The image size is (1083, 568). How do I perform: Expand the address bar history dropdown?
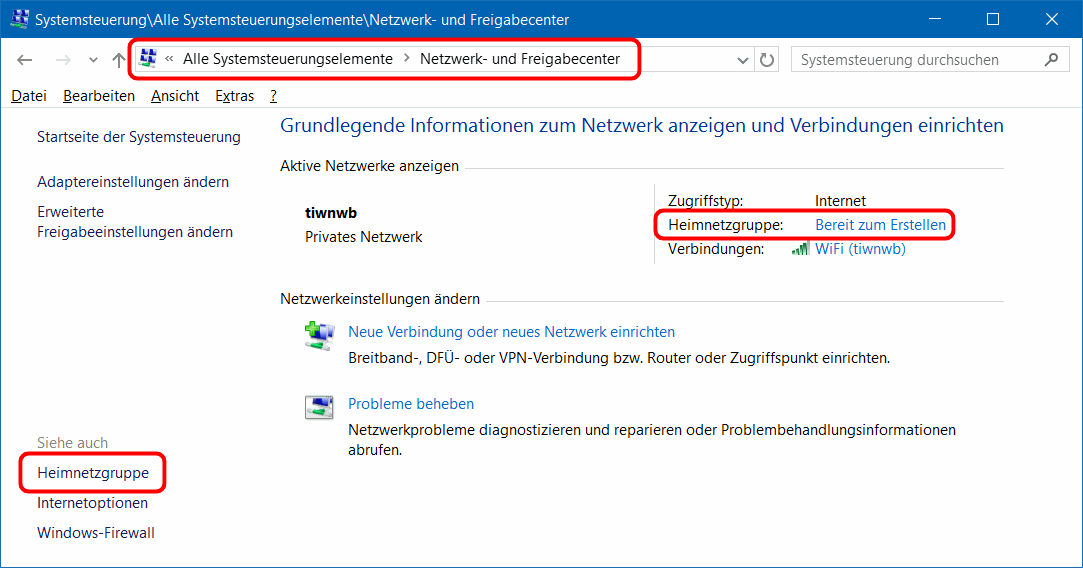click(x=743, y=60)
